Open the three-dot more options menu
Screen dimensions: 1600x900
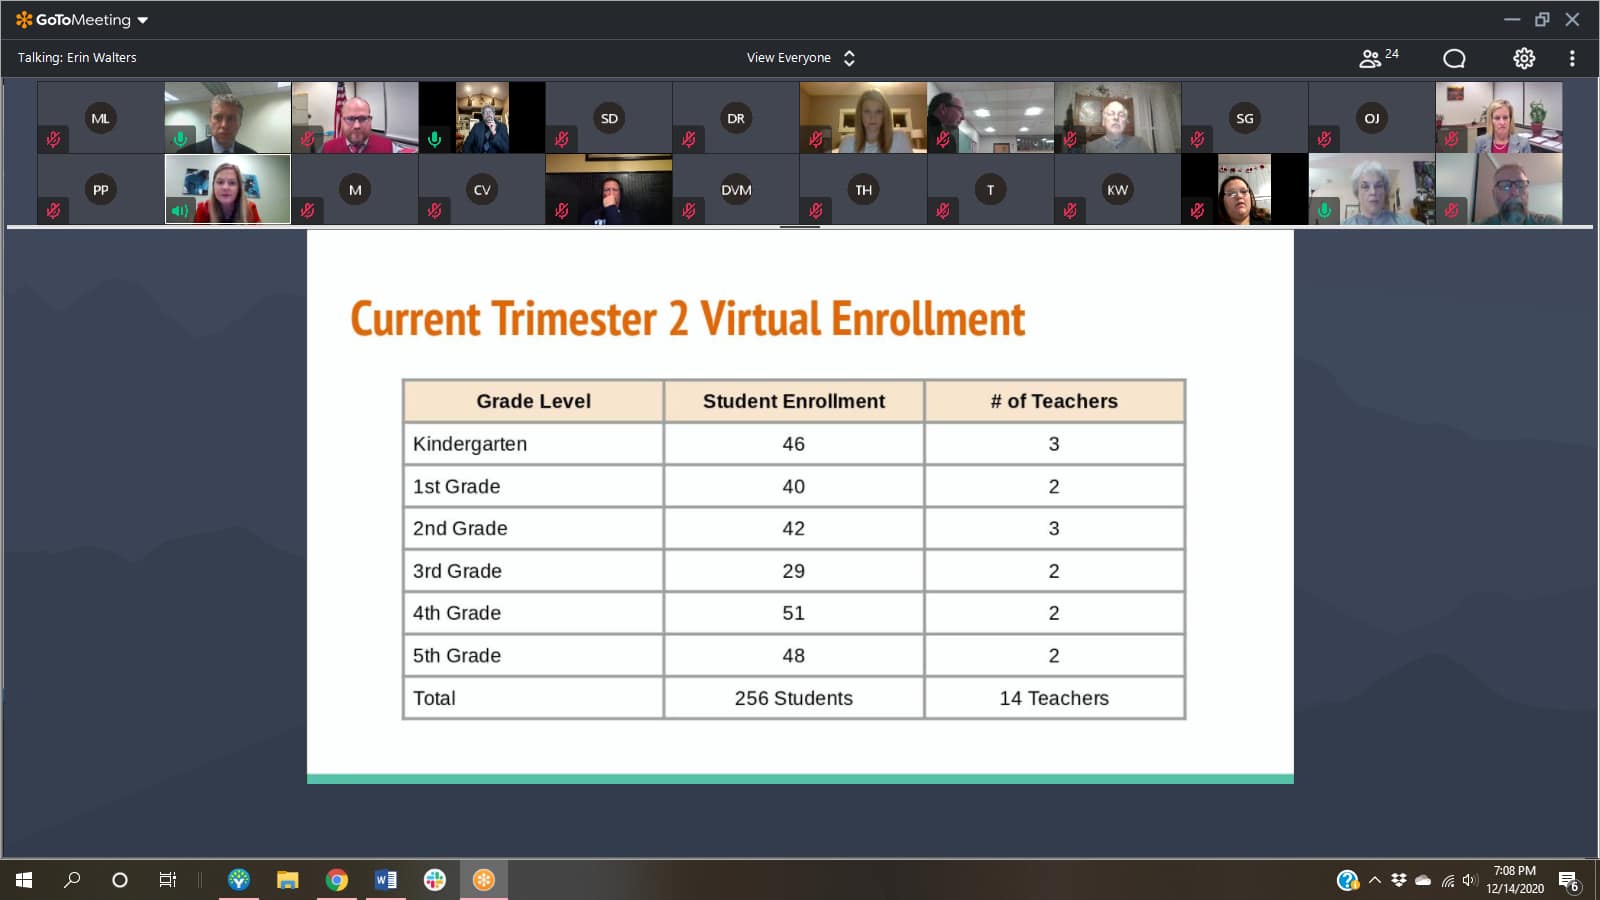click(x=1572, y=58)
